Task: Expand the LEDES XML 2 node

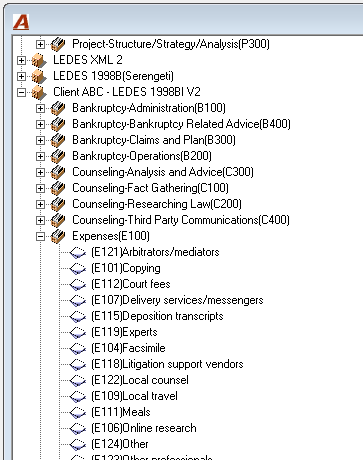Action: point(21,60)
